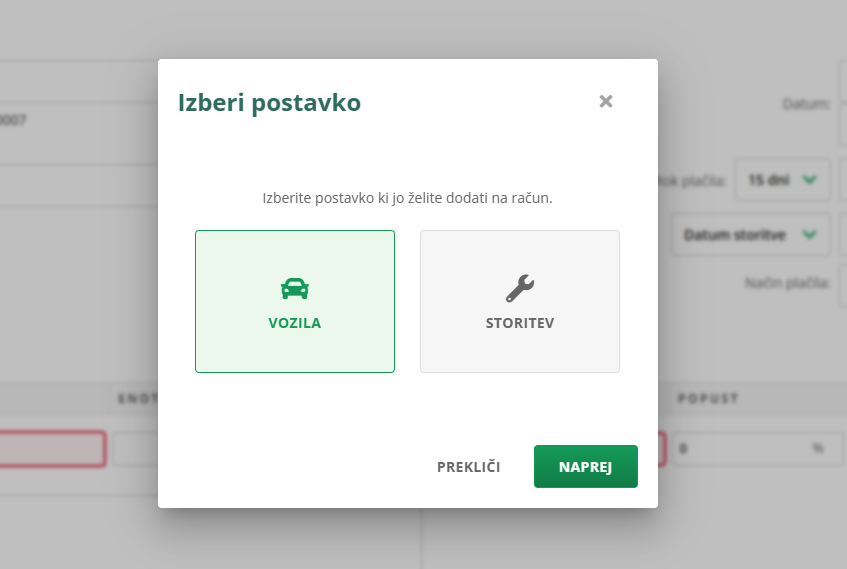
Task: Click the Izberi postavko dialog title
Action: click(x=269, y=103)
